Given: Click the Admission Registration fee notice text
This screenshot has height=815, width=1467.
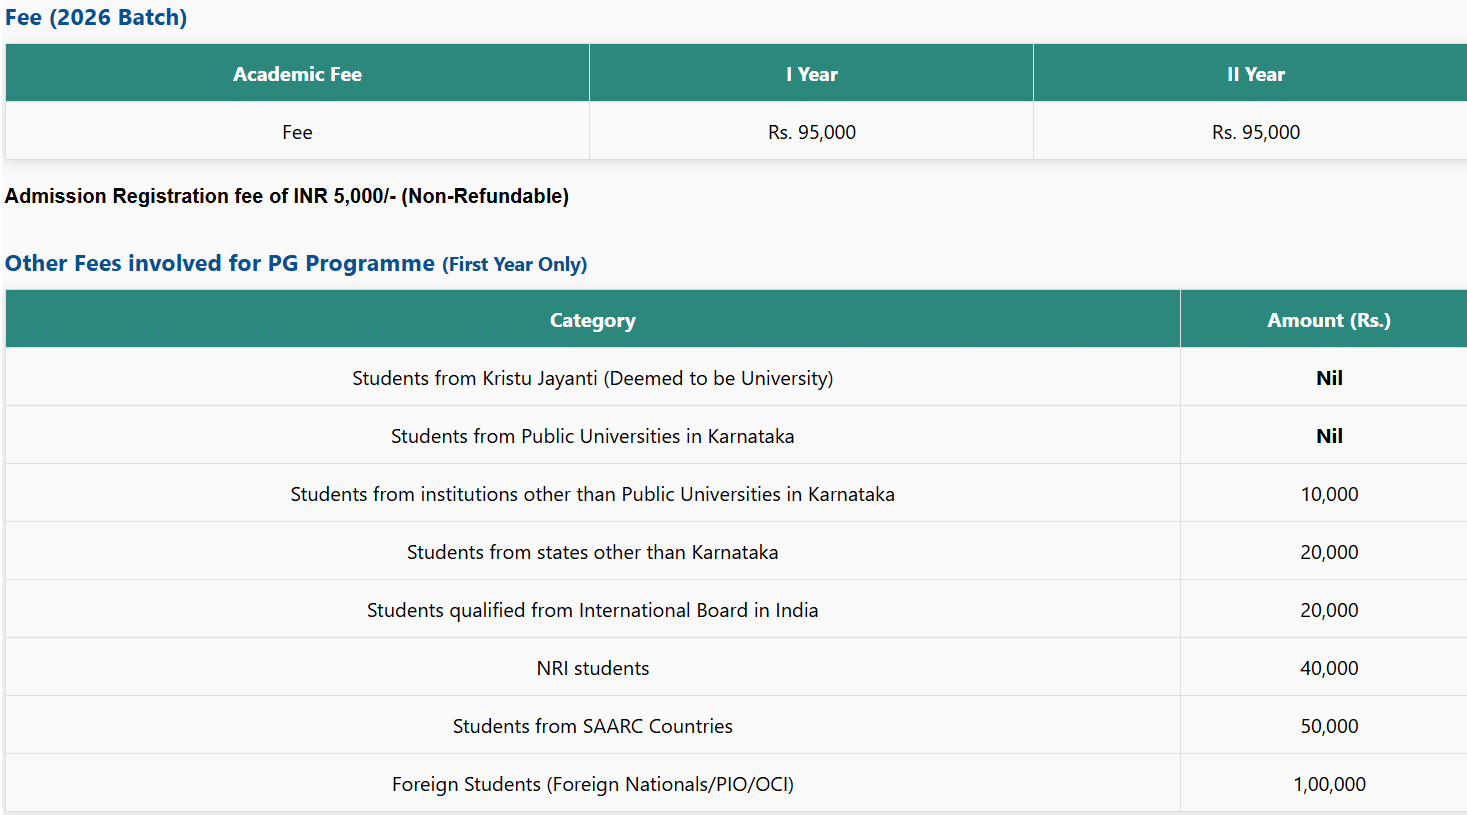Looking at the screenshot, I should point(287,196).
